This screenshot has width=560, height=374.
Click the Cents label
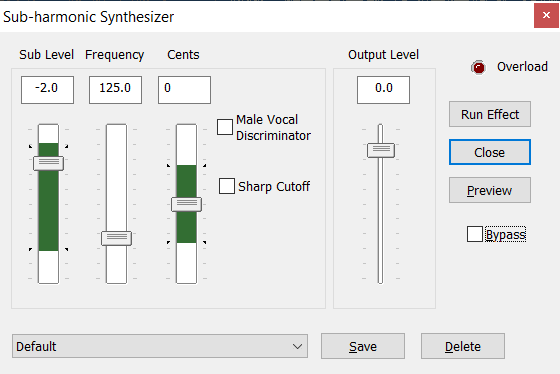click(x=183, y=55)
